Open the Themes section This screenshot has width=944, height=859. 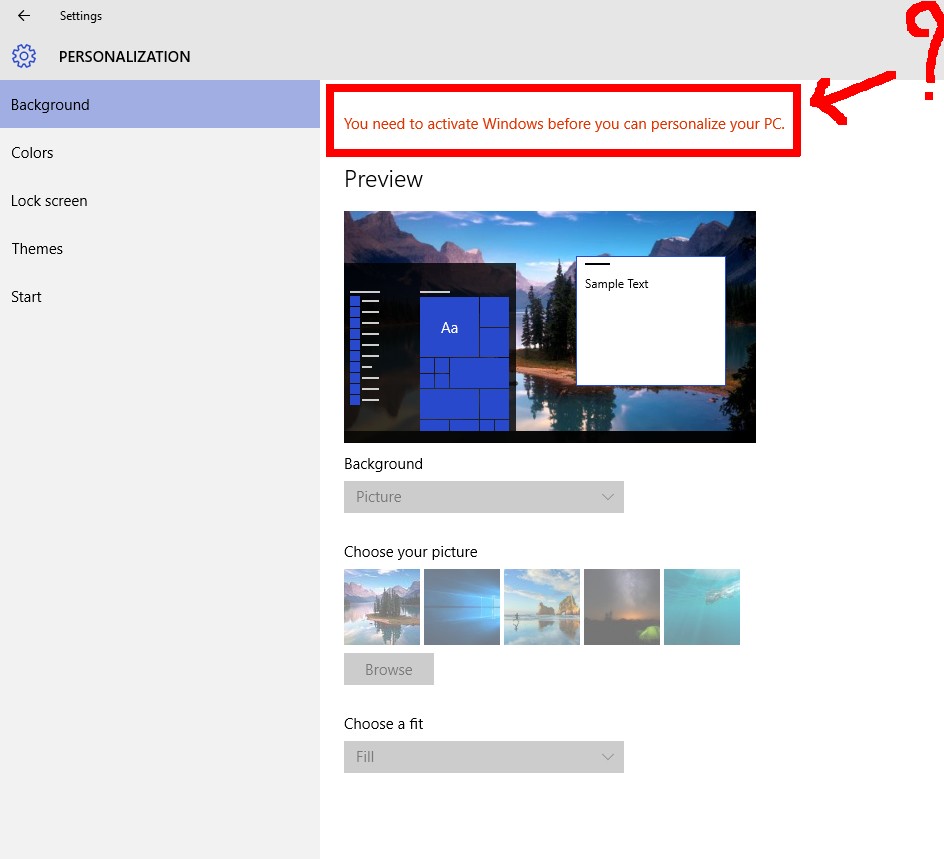pos(37,249)
